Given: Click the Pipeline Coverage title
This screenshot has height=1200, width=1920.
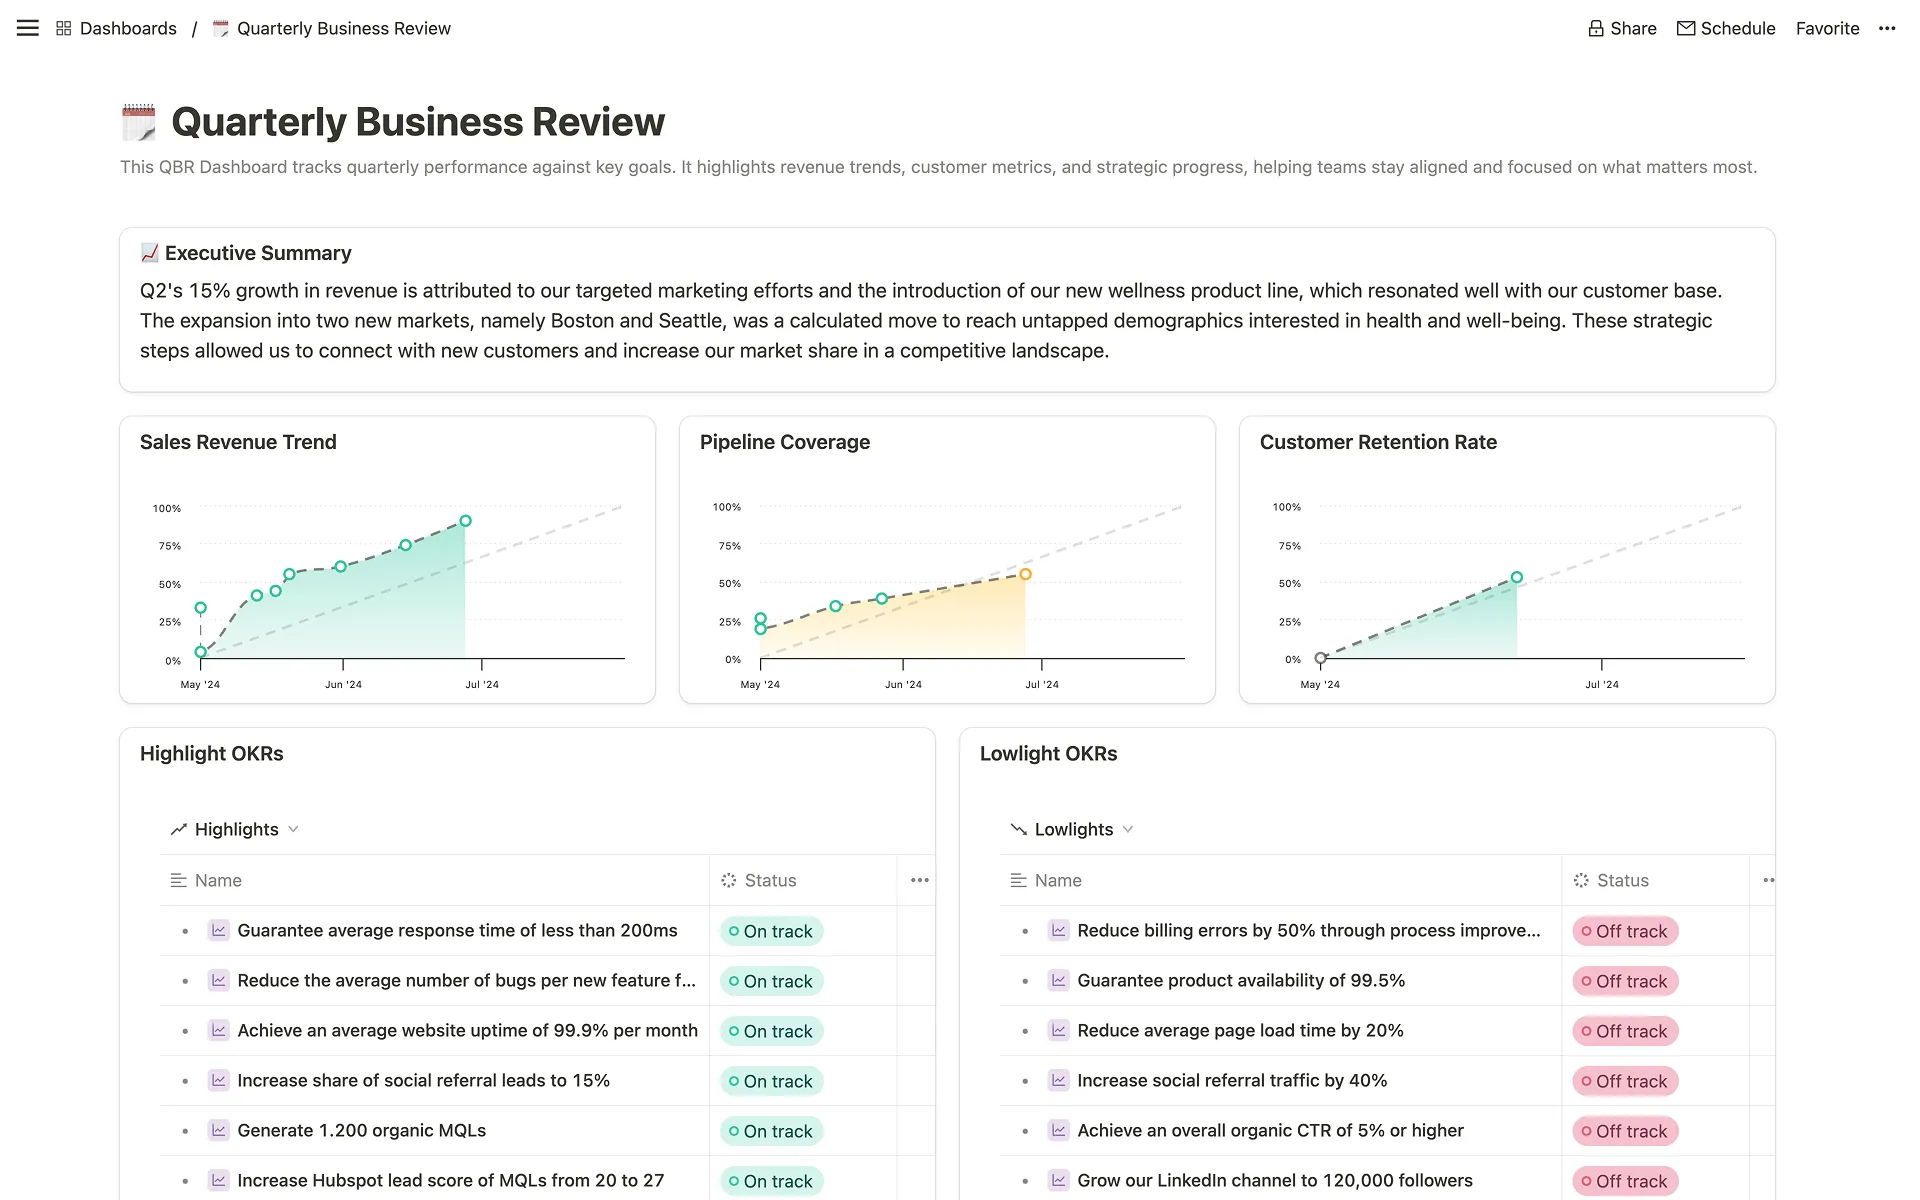Looking at the screenshot, I should pos(785,442).
